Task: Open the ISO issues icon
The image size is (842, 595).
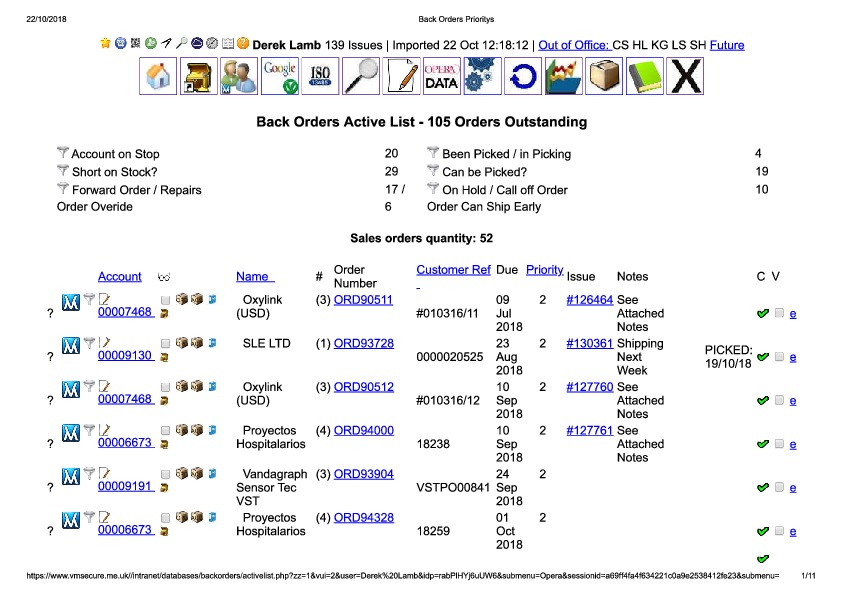Action: (x=320, y=76)
